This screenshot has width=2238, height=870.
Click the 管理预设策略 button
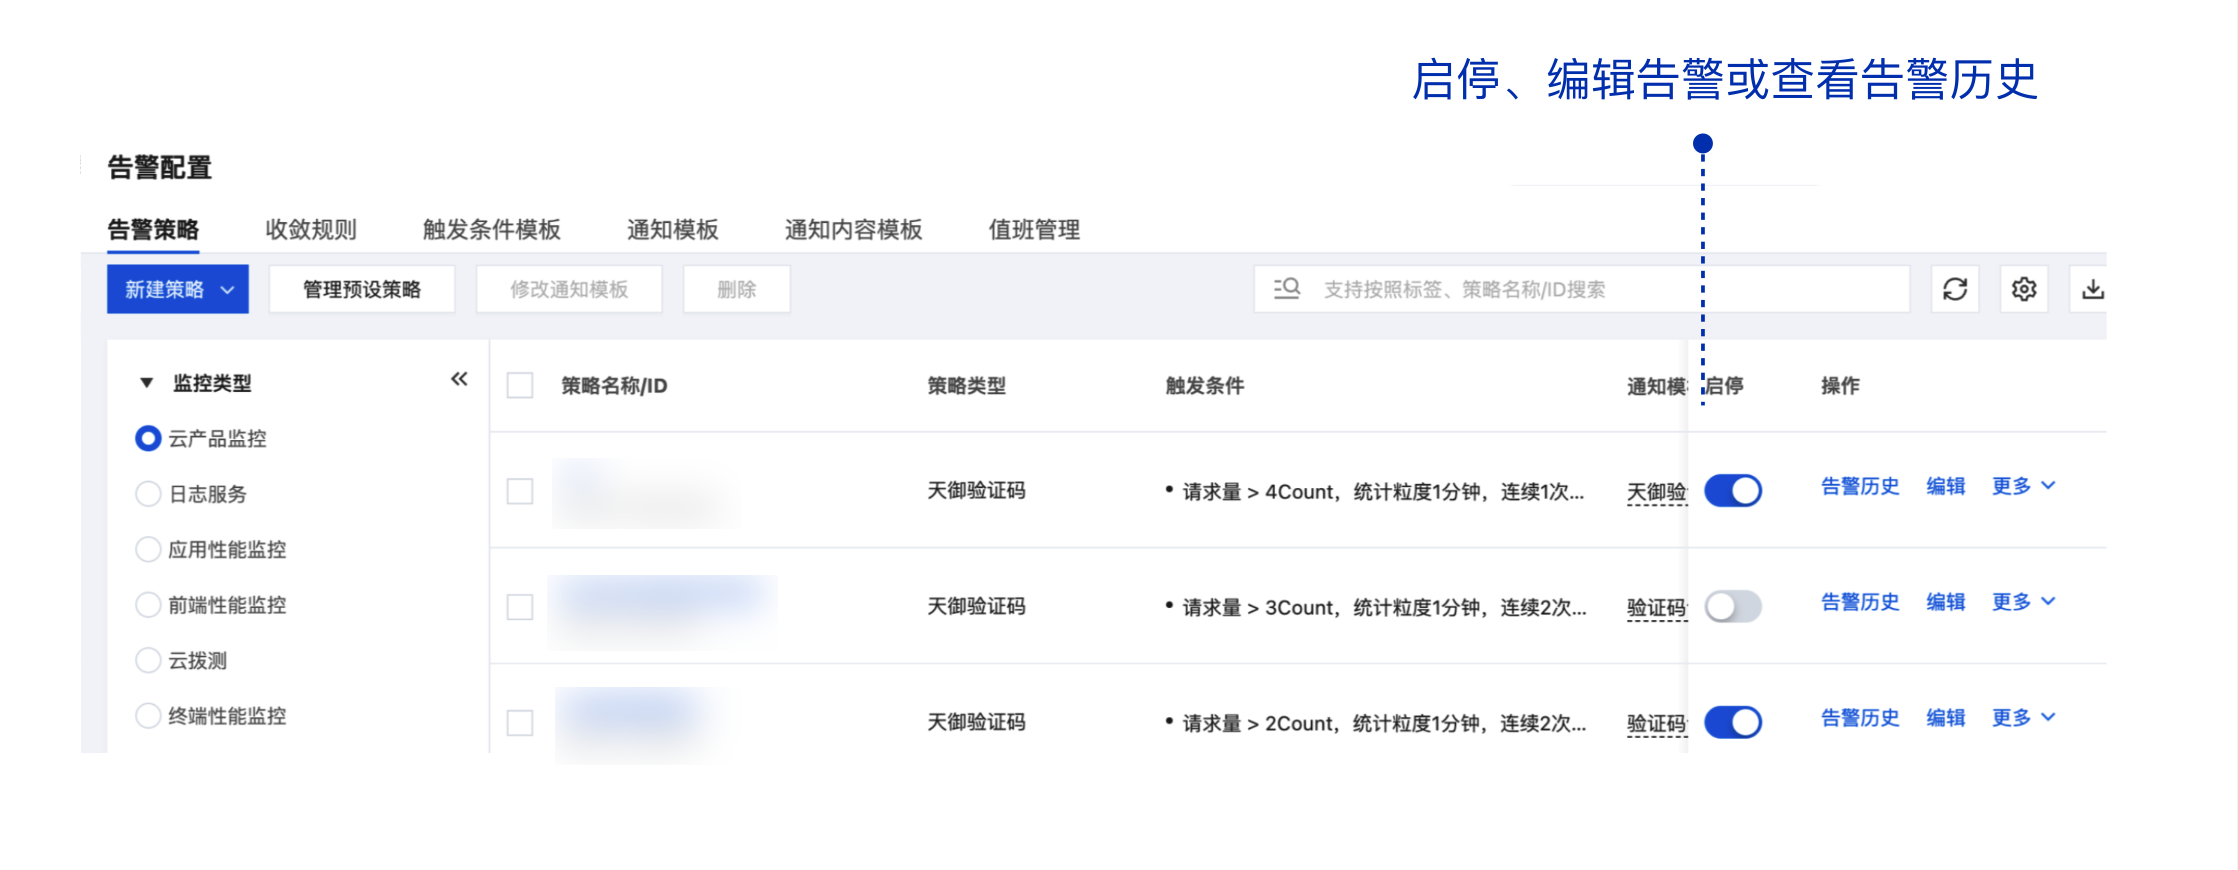[362, 290]
